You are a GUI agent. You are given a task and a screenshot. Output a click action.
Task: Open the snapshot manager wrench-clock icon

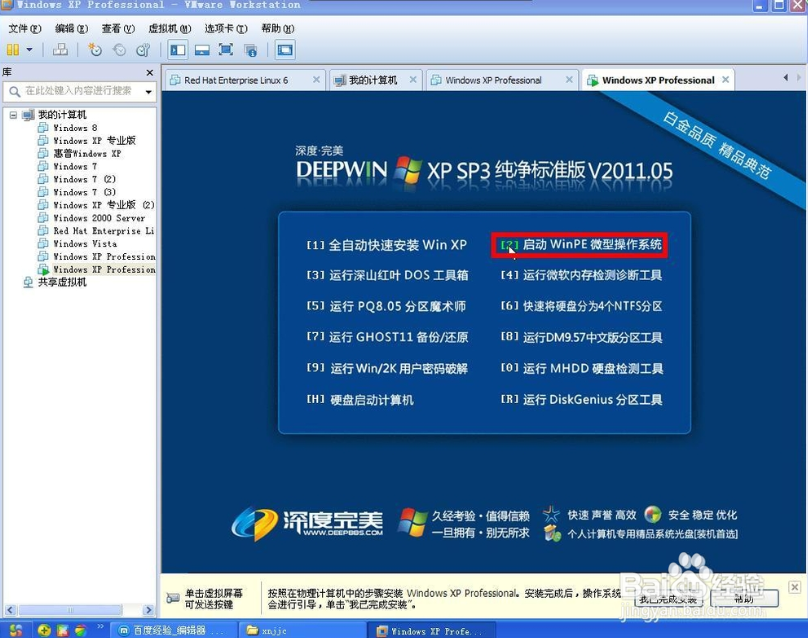point(143,50)
